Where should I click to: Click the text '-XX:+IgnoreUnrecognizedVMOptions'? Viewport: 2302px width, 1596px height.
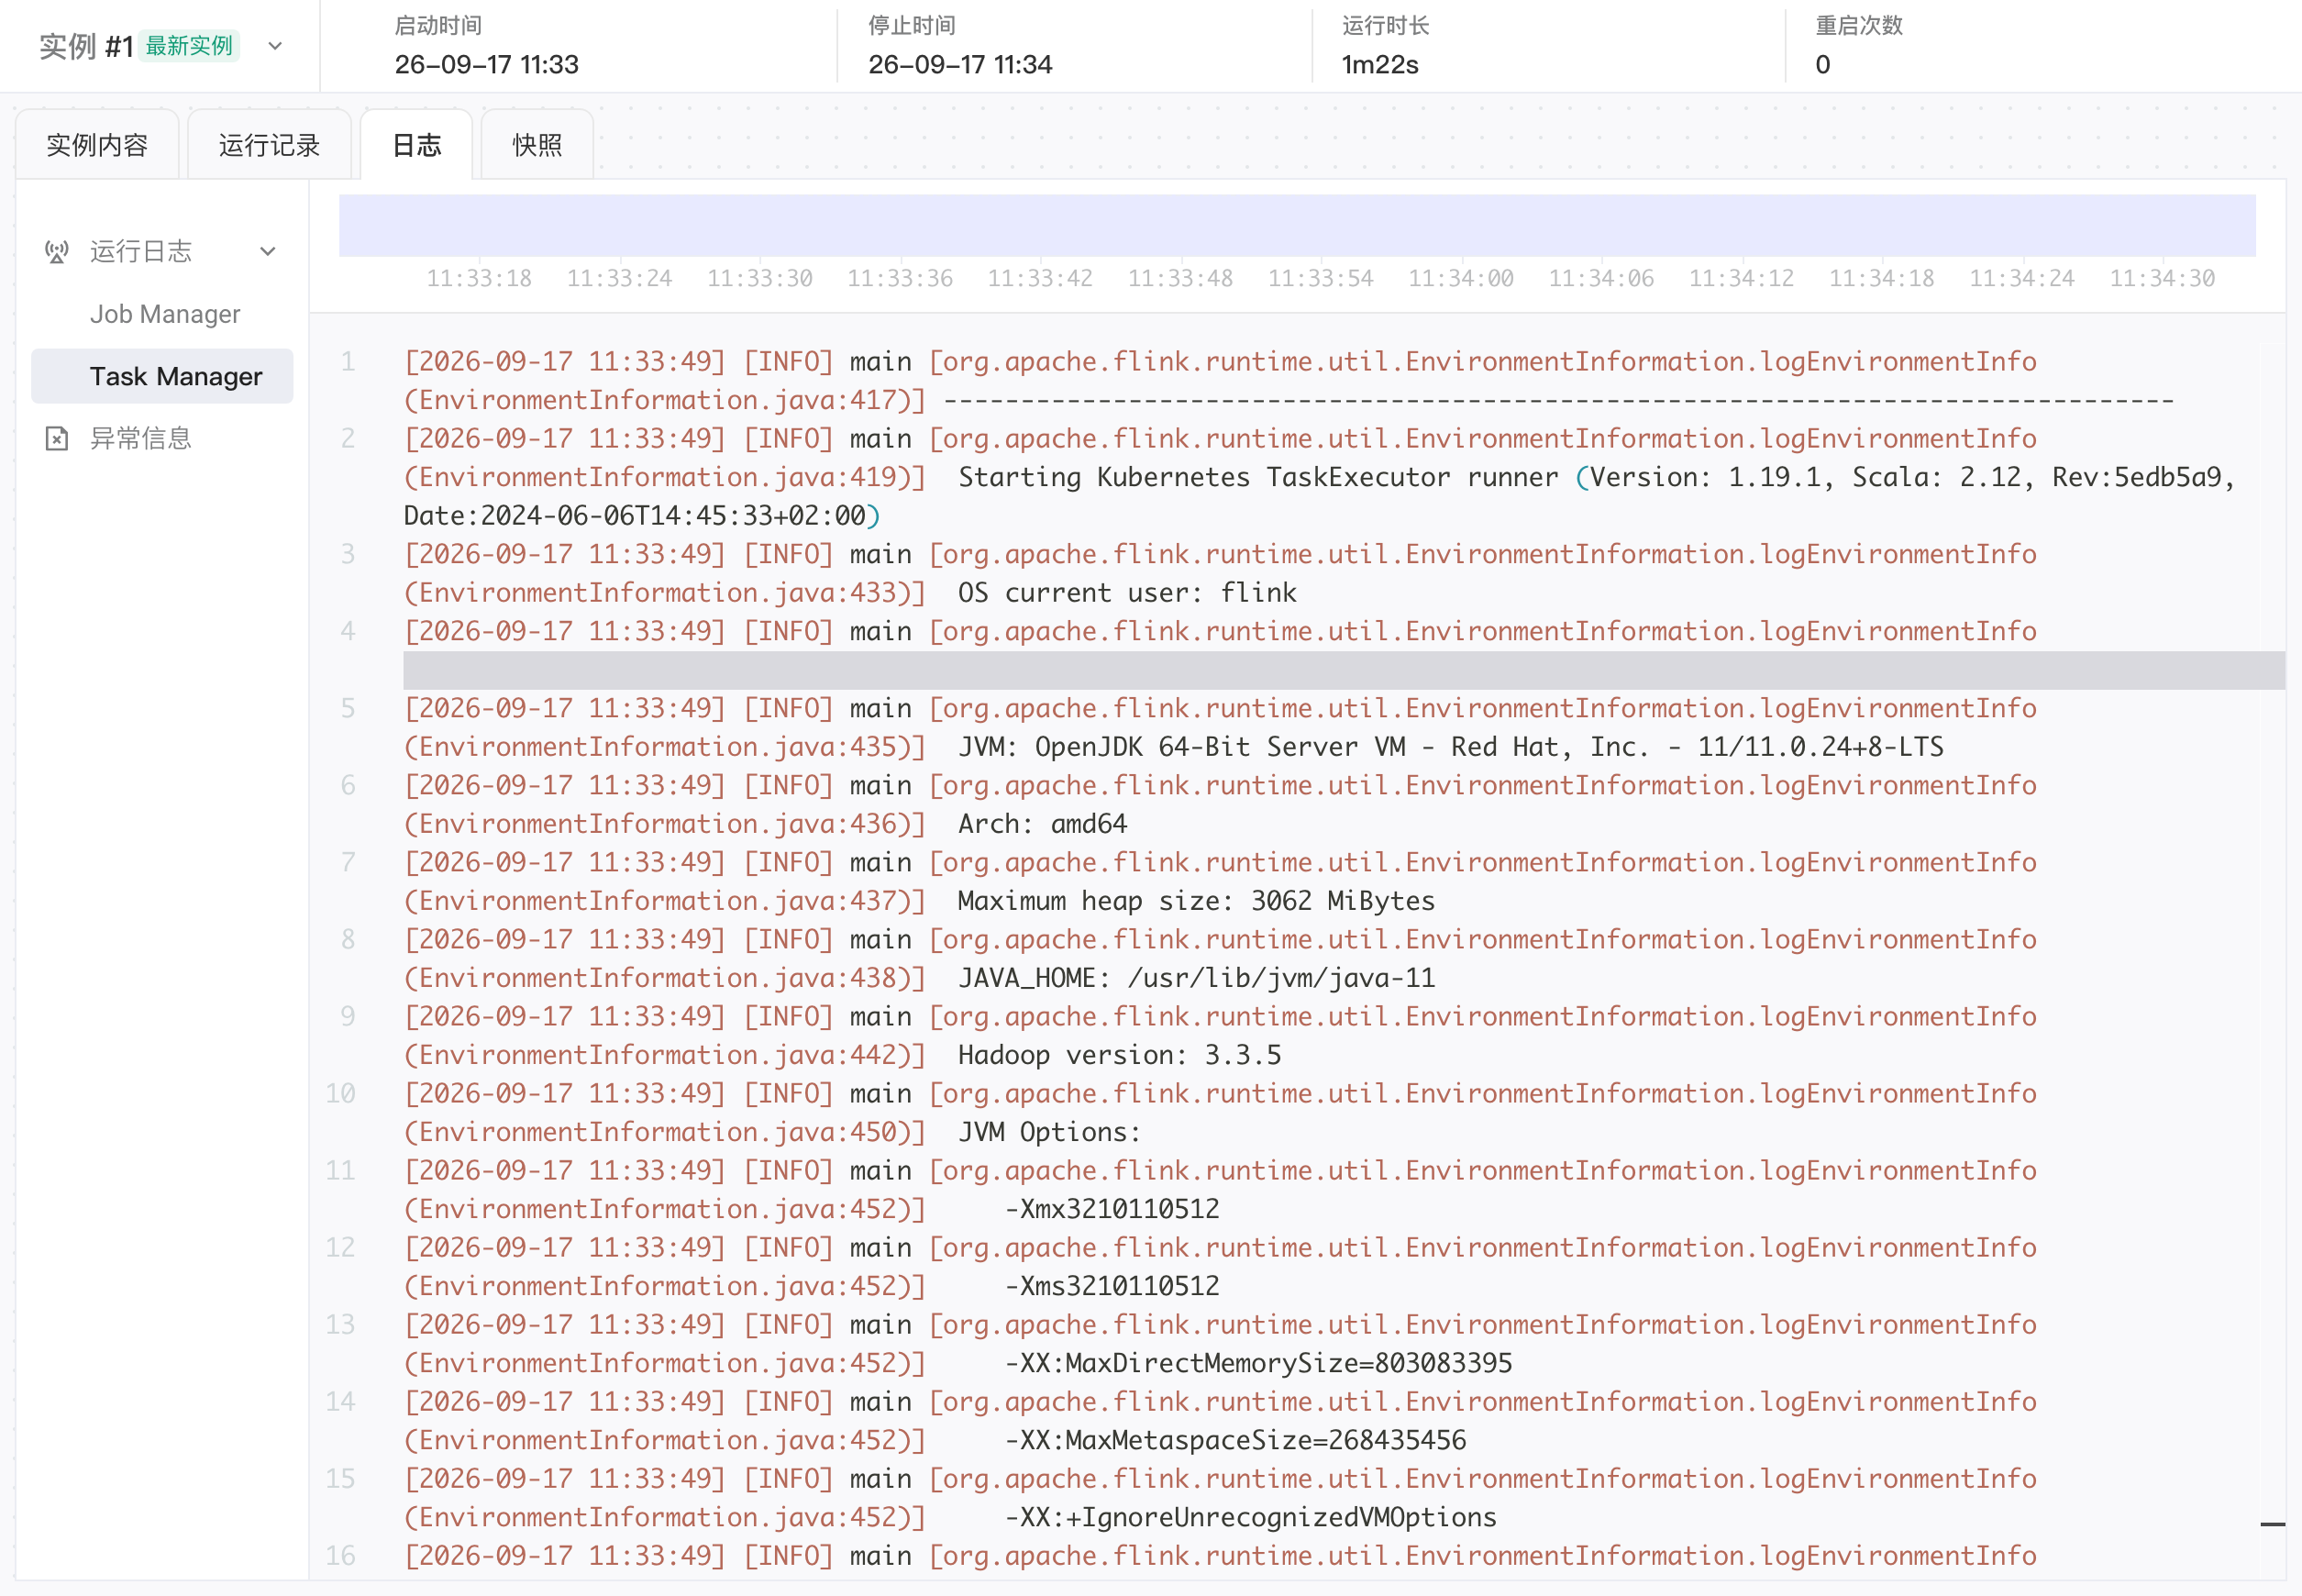1250,1517
